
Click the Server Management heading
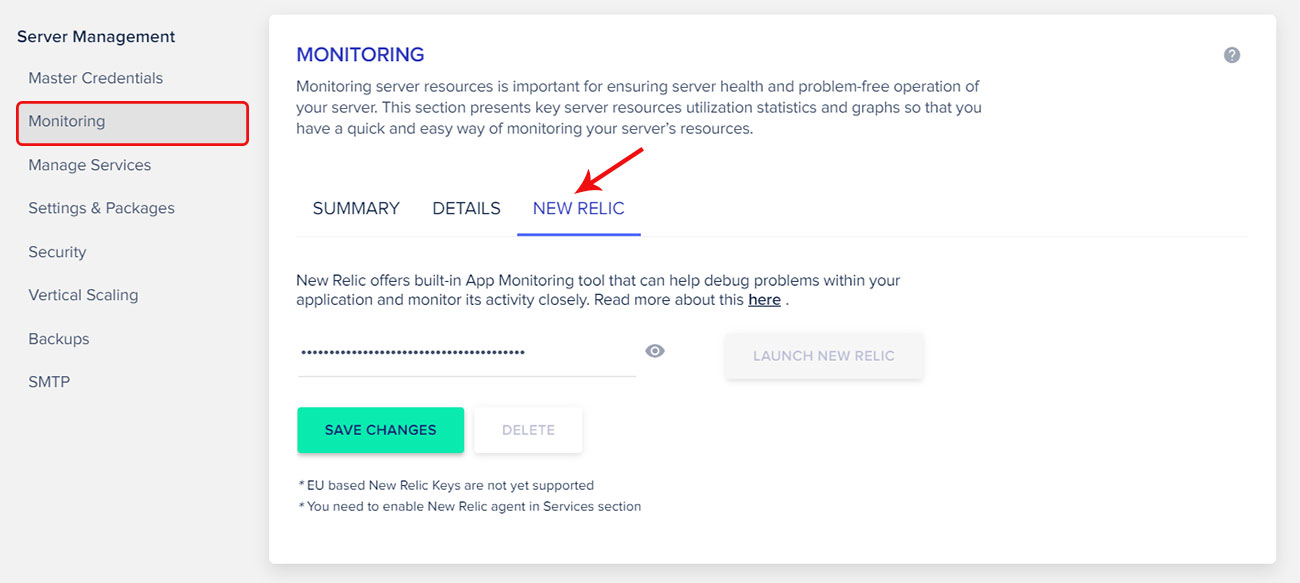click(96, 37)
